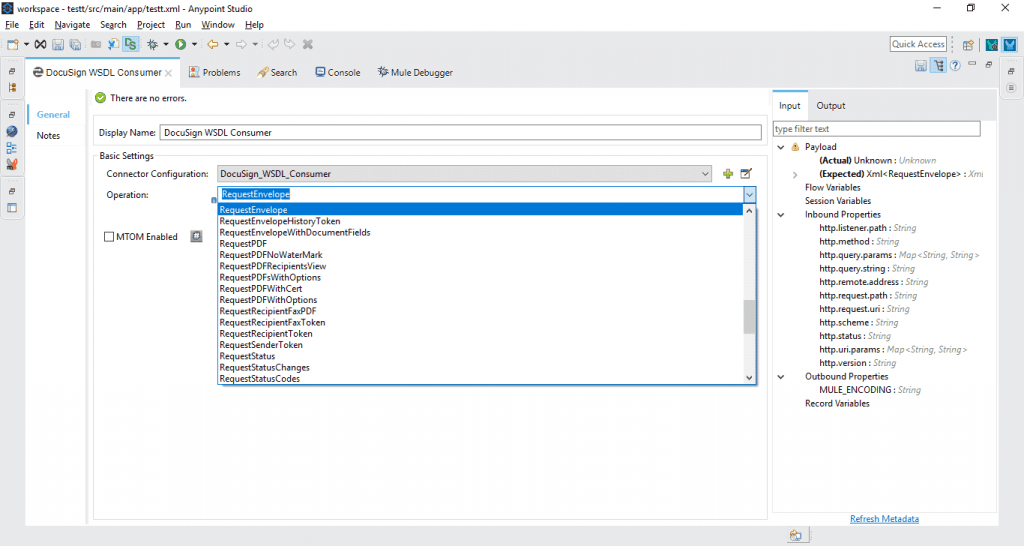Click the globe icon in left sidebar

click(12, 131)
